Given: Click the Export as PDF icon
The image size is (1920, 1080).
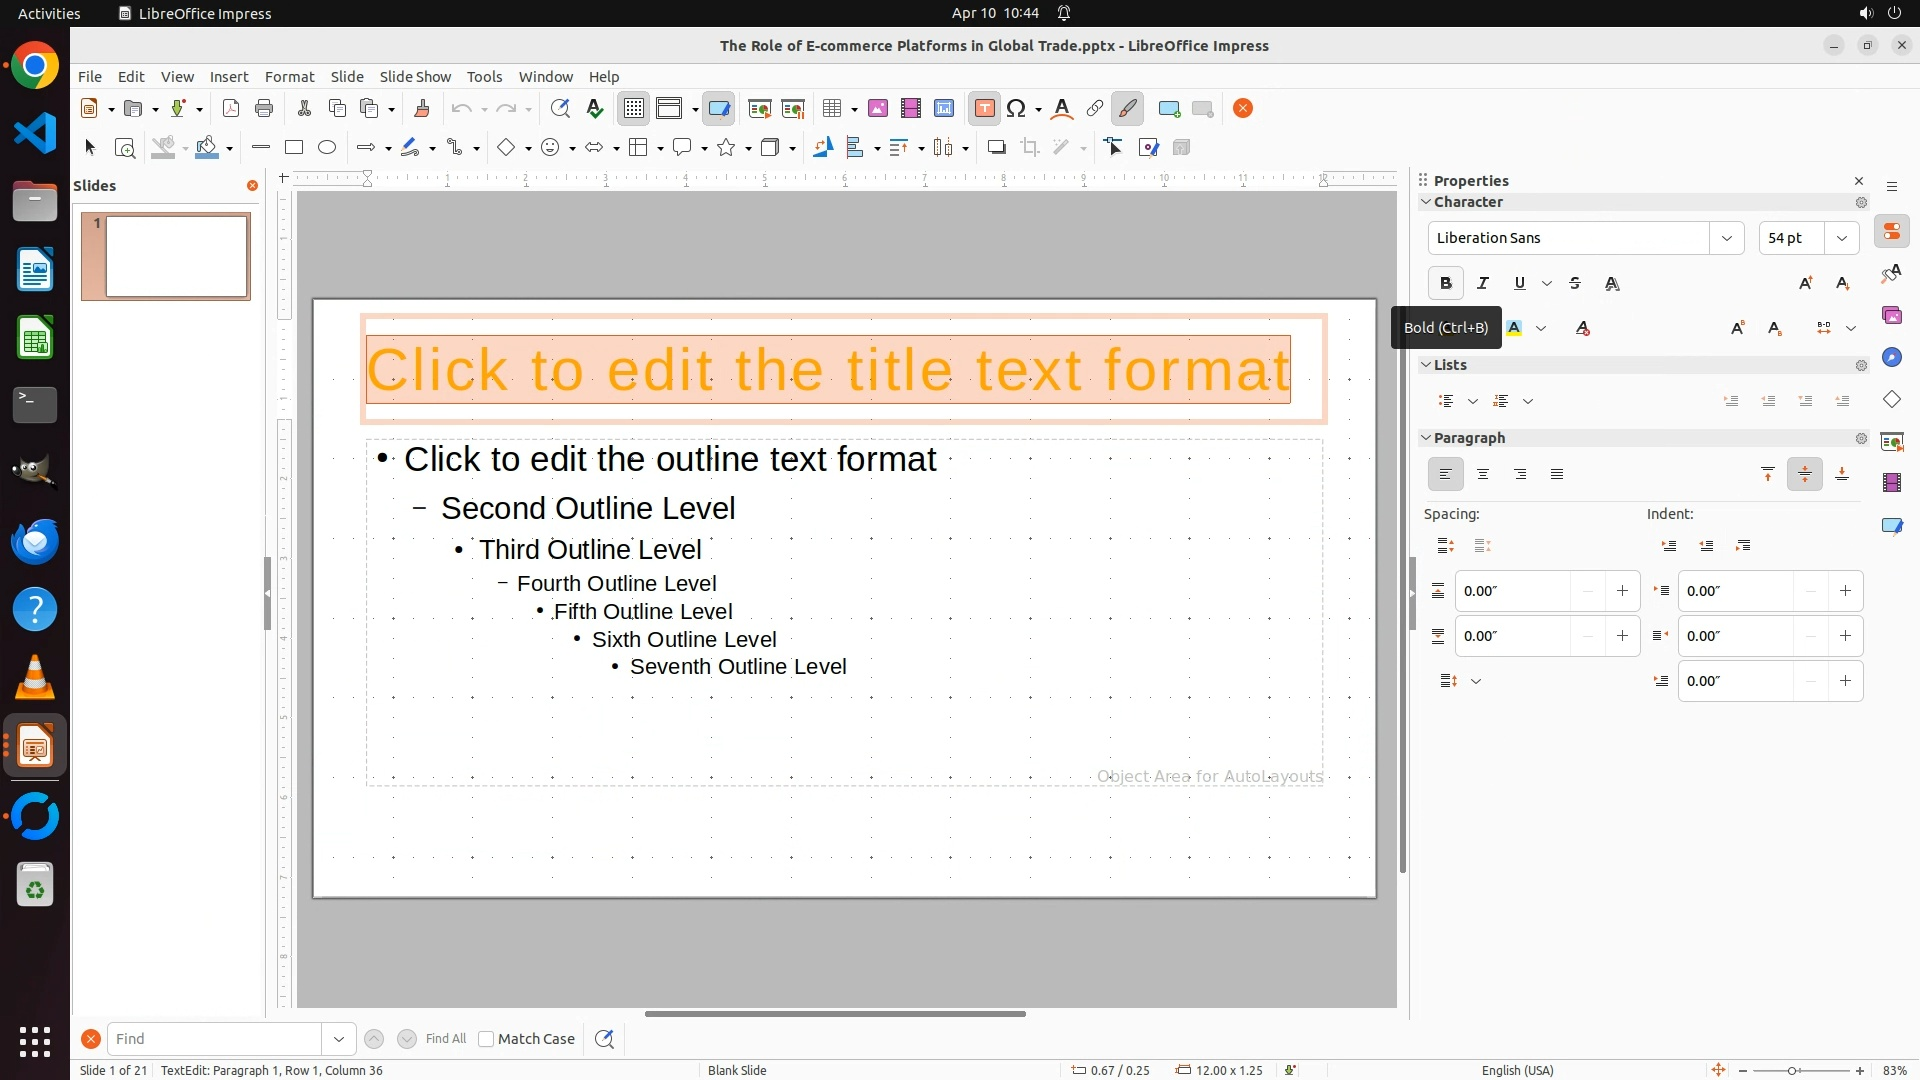Looking at the screenshot, I should (x=231, y=109).
